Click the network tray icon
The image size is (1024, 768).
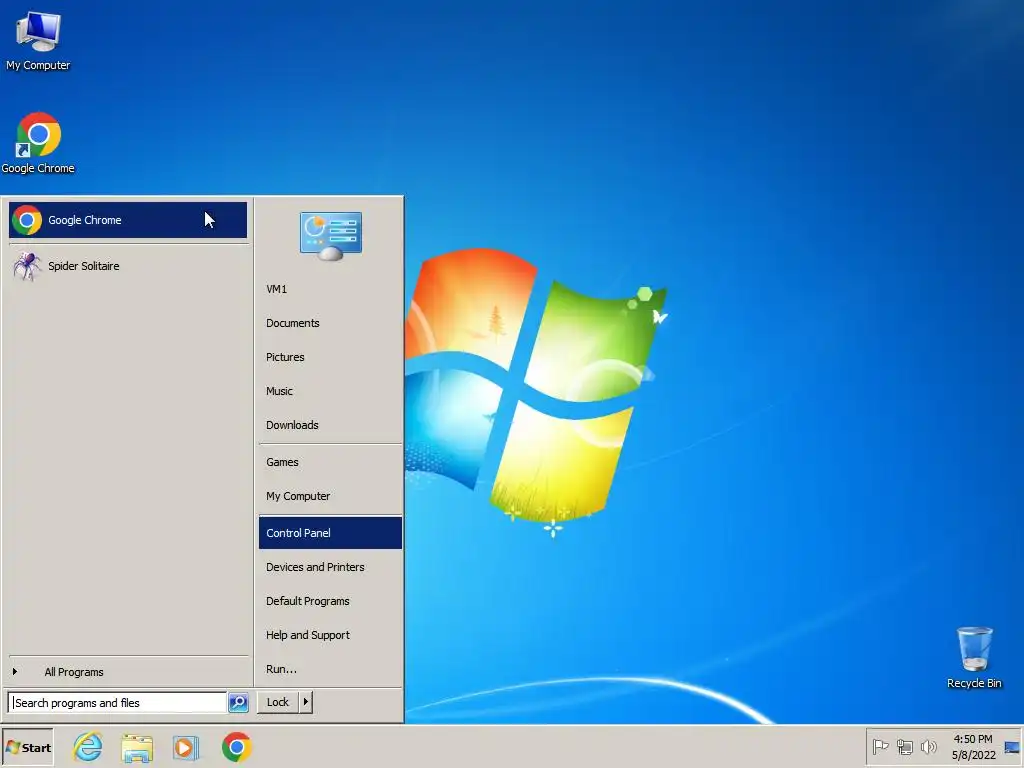coord(904,746)
